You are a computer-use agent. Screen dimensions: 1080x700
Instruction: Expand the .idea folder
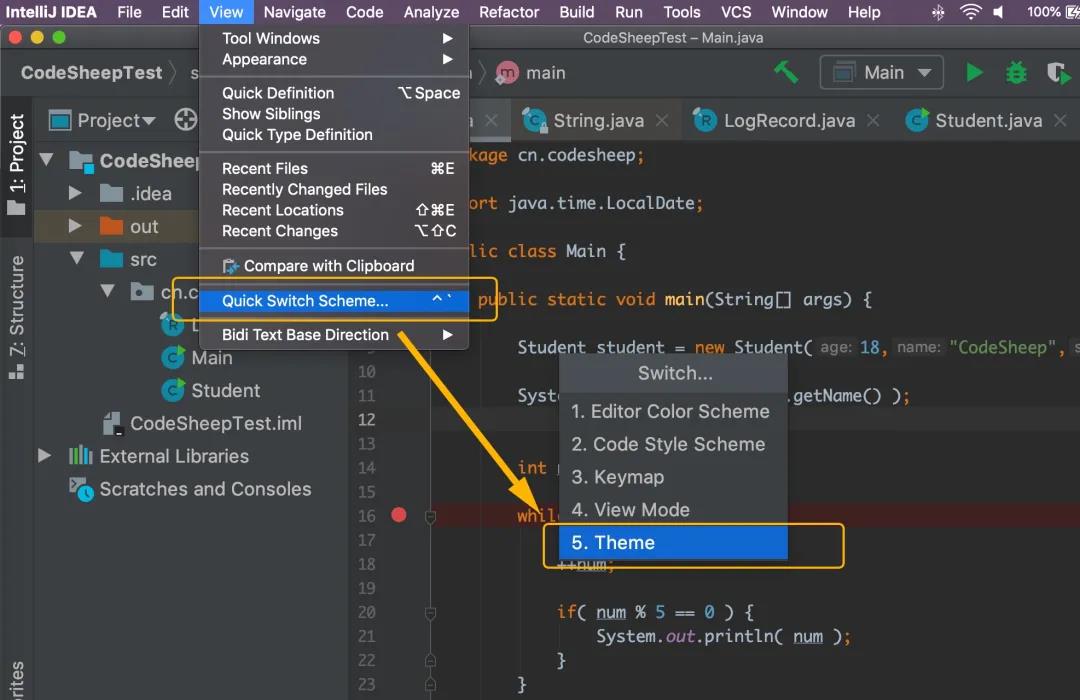click(x=75, y=194)
